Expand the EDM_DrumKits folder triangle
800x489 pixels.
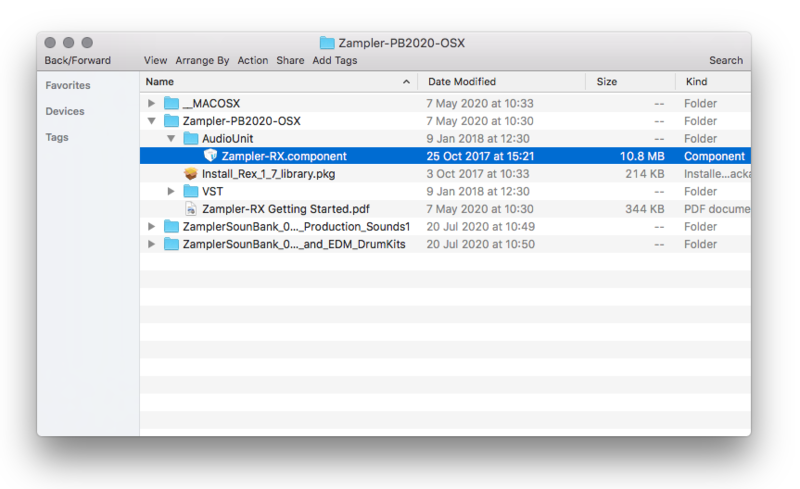tap(152, 244)
